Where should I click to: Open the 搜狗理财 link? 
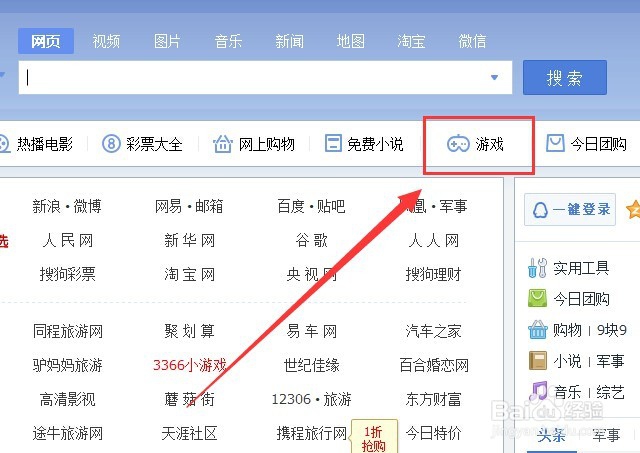tap(433, 274)
